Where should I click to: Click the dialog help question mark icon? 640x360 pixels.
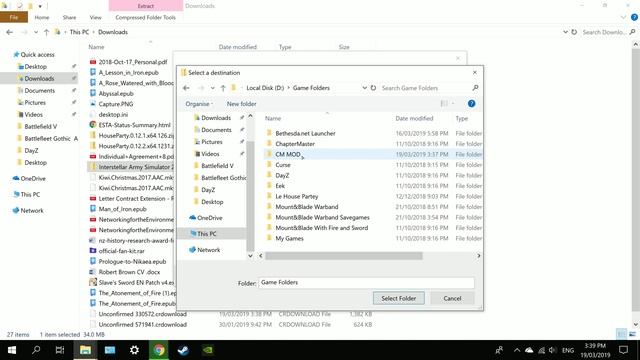[471, 104]
